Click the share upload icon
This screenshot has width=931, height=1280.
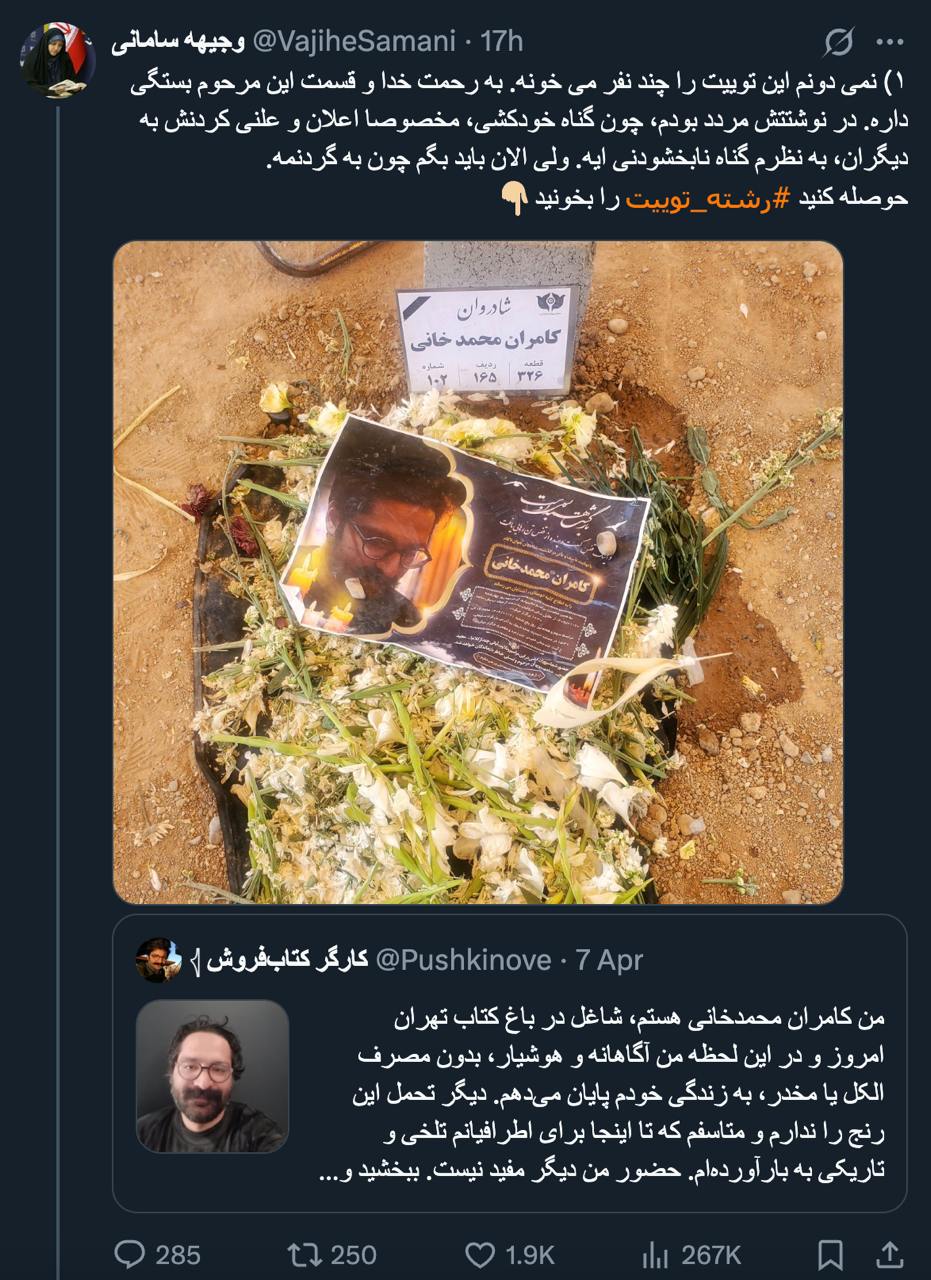(888, 1254)
